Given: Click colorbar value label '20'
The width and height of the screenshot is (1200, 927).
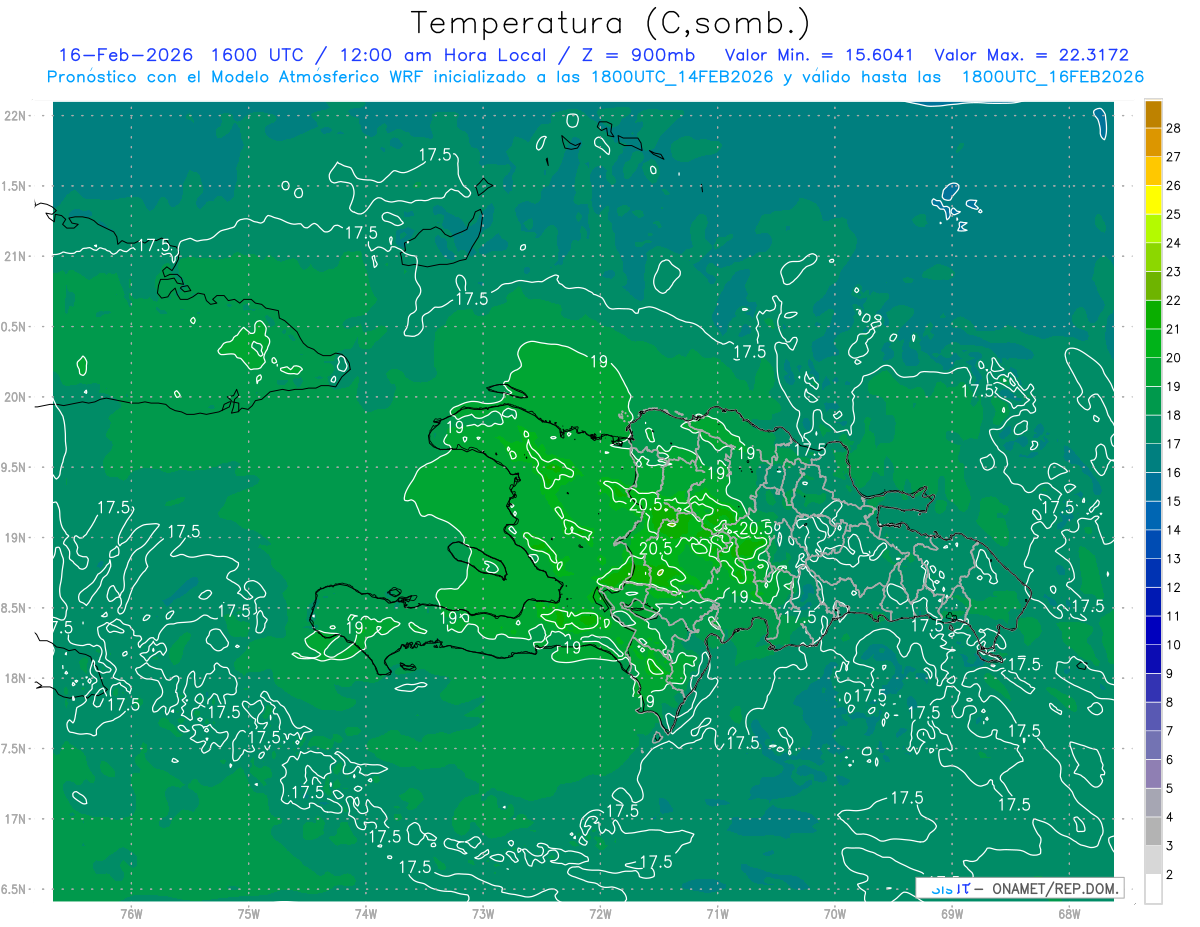Looking at the screenshot, I should (1174, 358).
